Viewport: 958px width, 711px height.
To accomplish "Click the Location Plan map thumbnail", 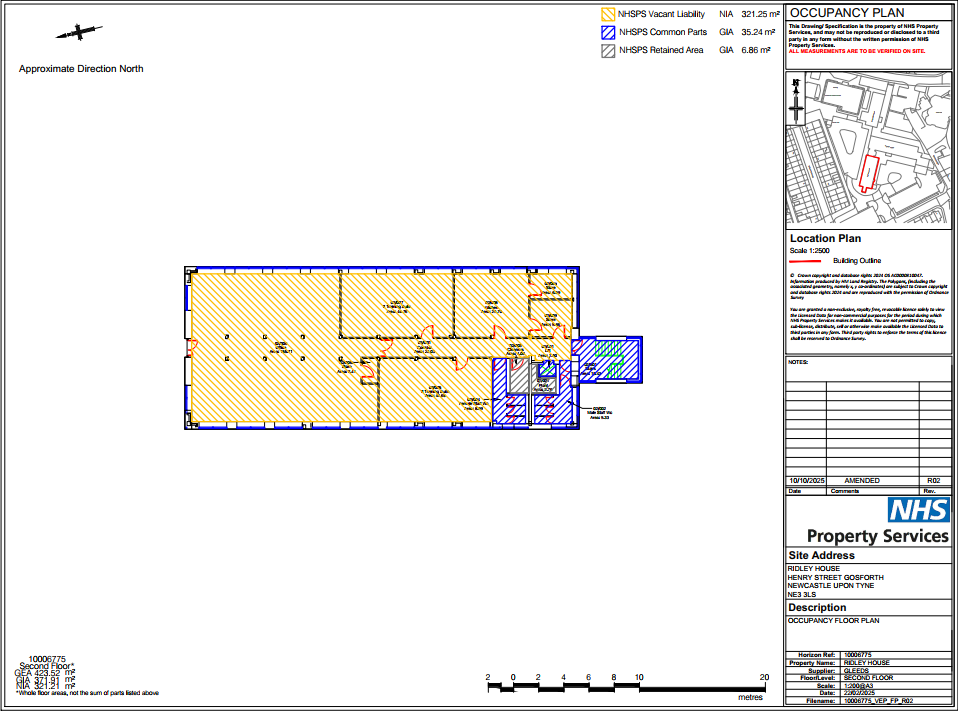I will 868,145.
